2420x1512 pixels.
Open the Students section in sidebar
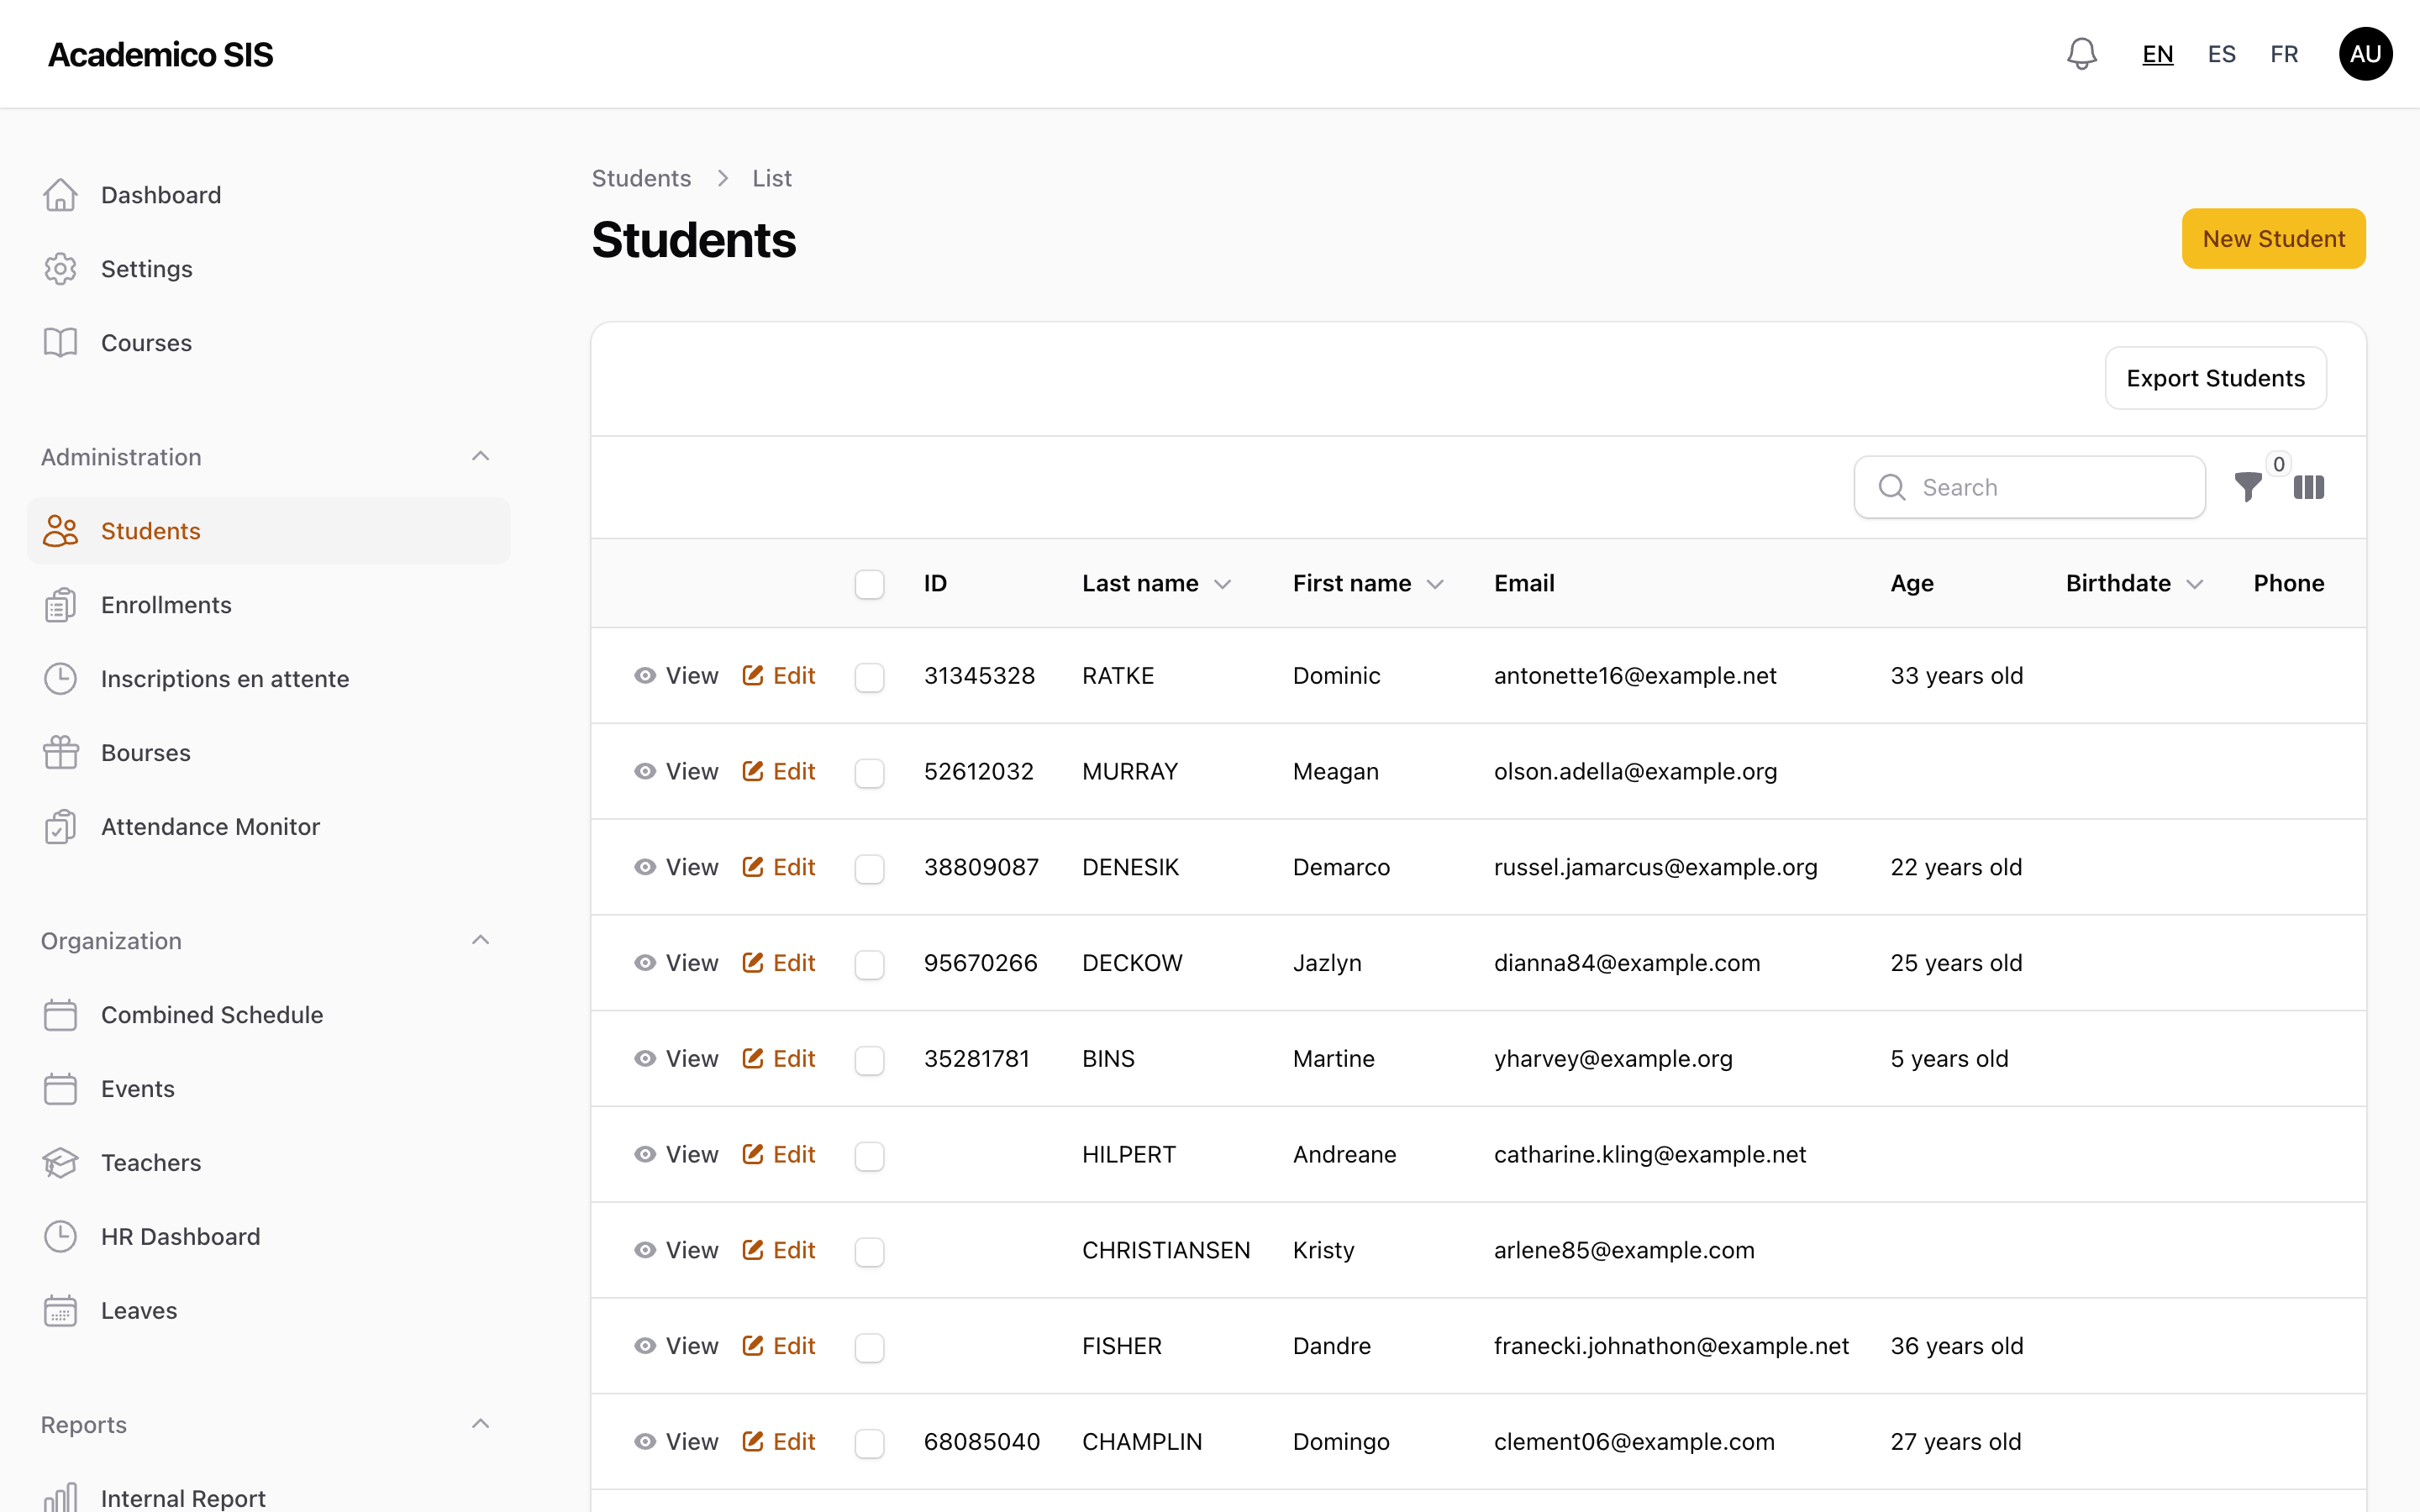[150, 531]
